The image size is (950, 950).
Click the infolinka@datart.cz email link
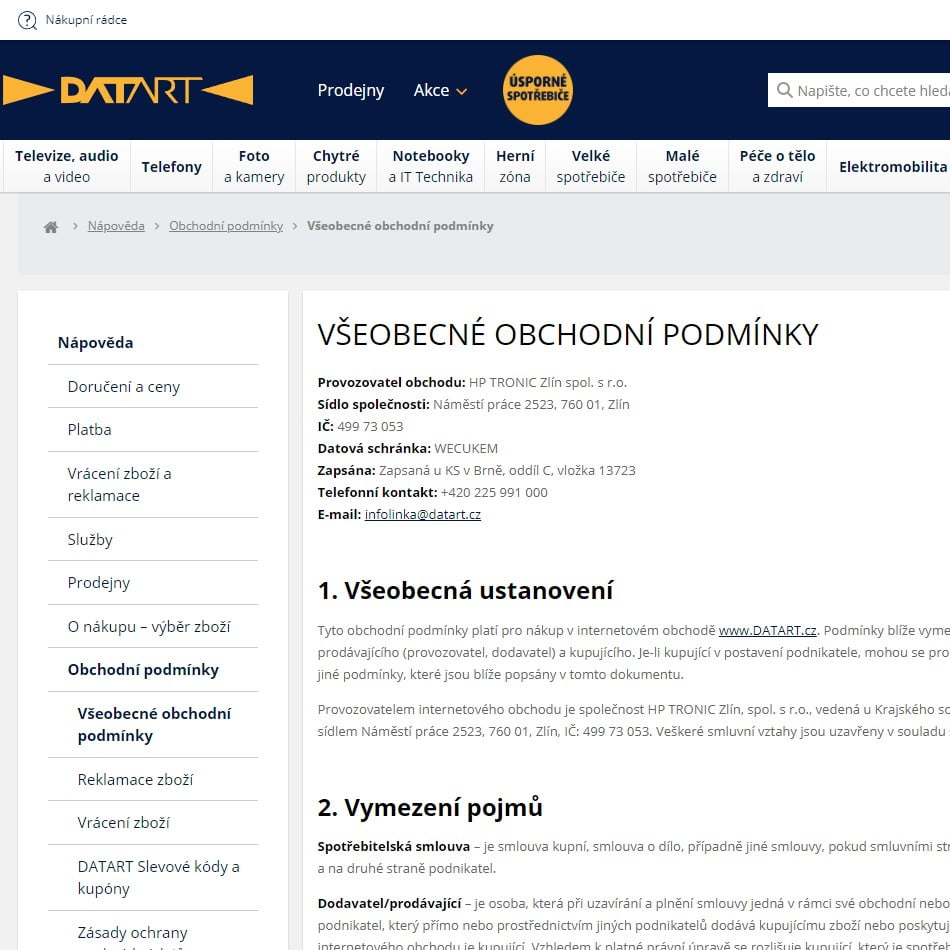pyautogui.click(x=422, y=514)
